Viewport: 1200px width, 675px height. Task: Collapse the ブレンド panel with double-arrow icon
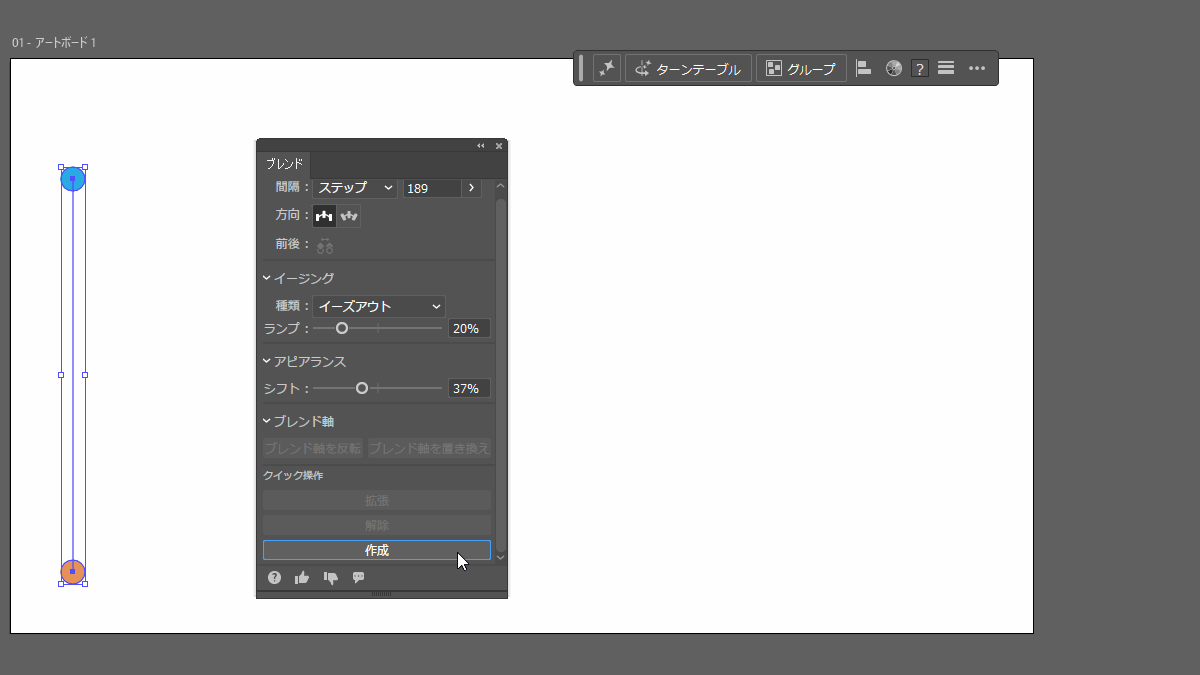[x=481, y=145]
